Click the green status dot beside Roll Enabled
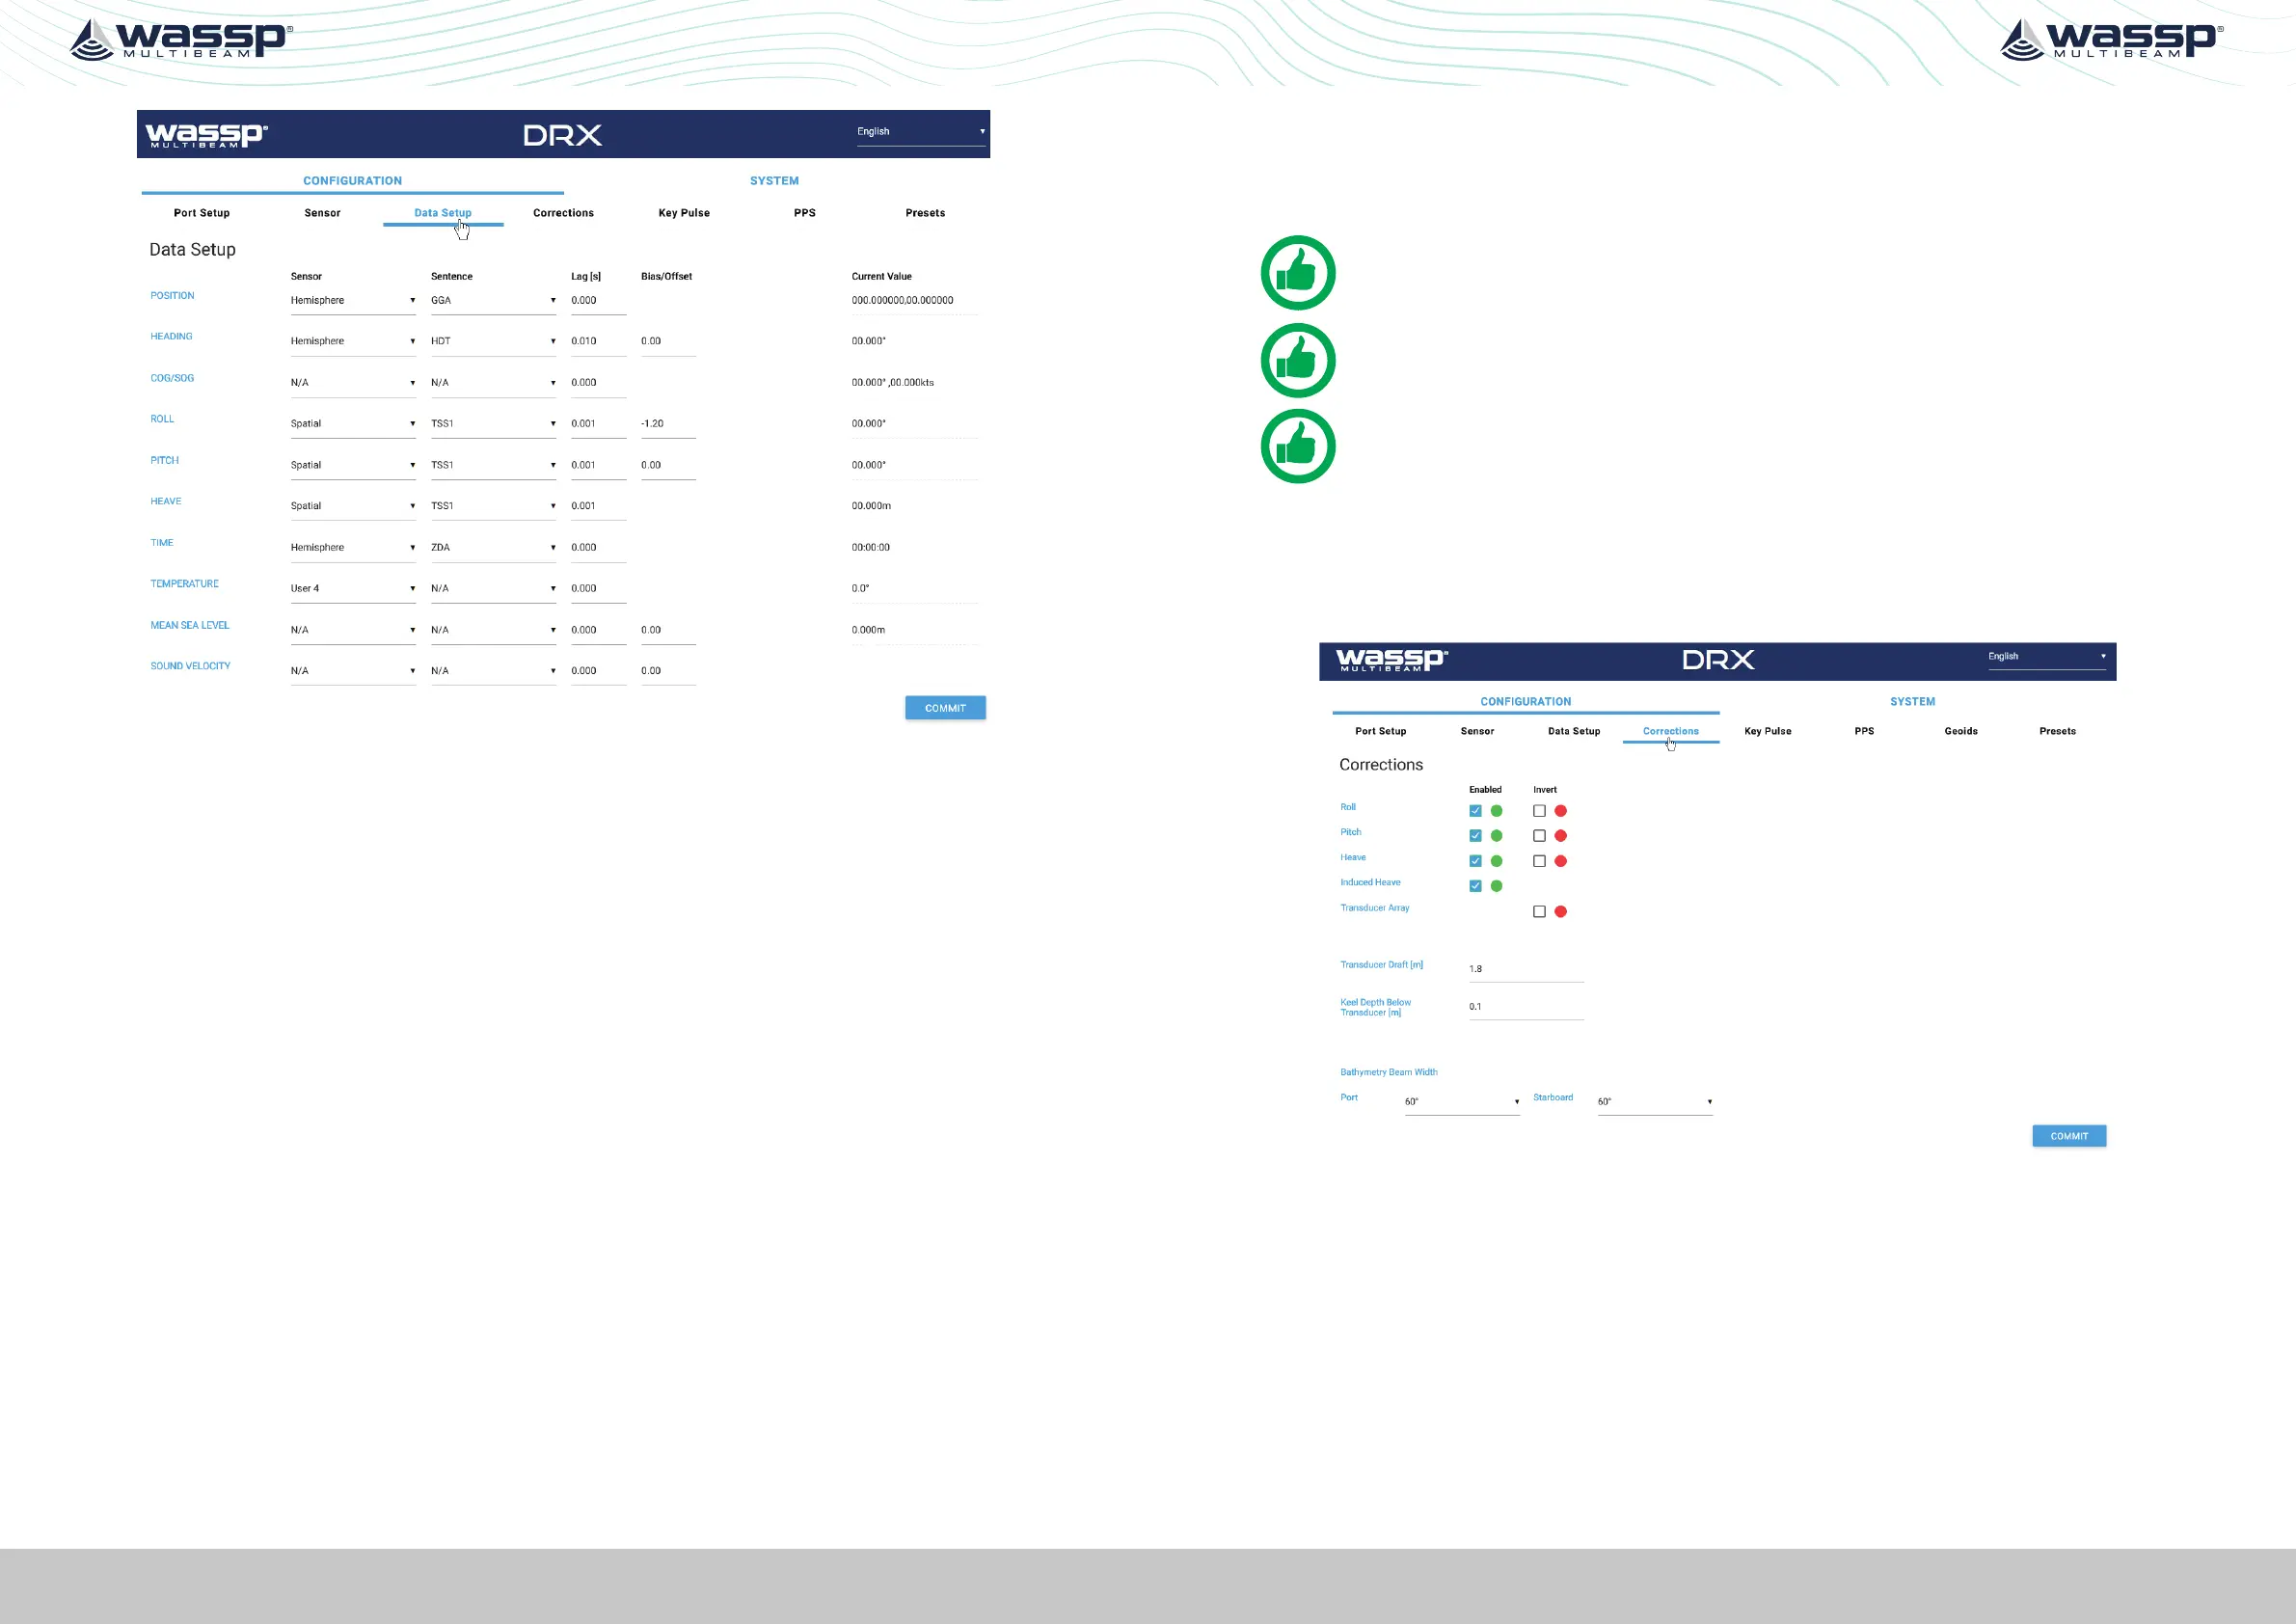The height and width of the screenshot is (1624, 2296). pos(1496,811)
